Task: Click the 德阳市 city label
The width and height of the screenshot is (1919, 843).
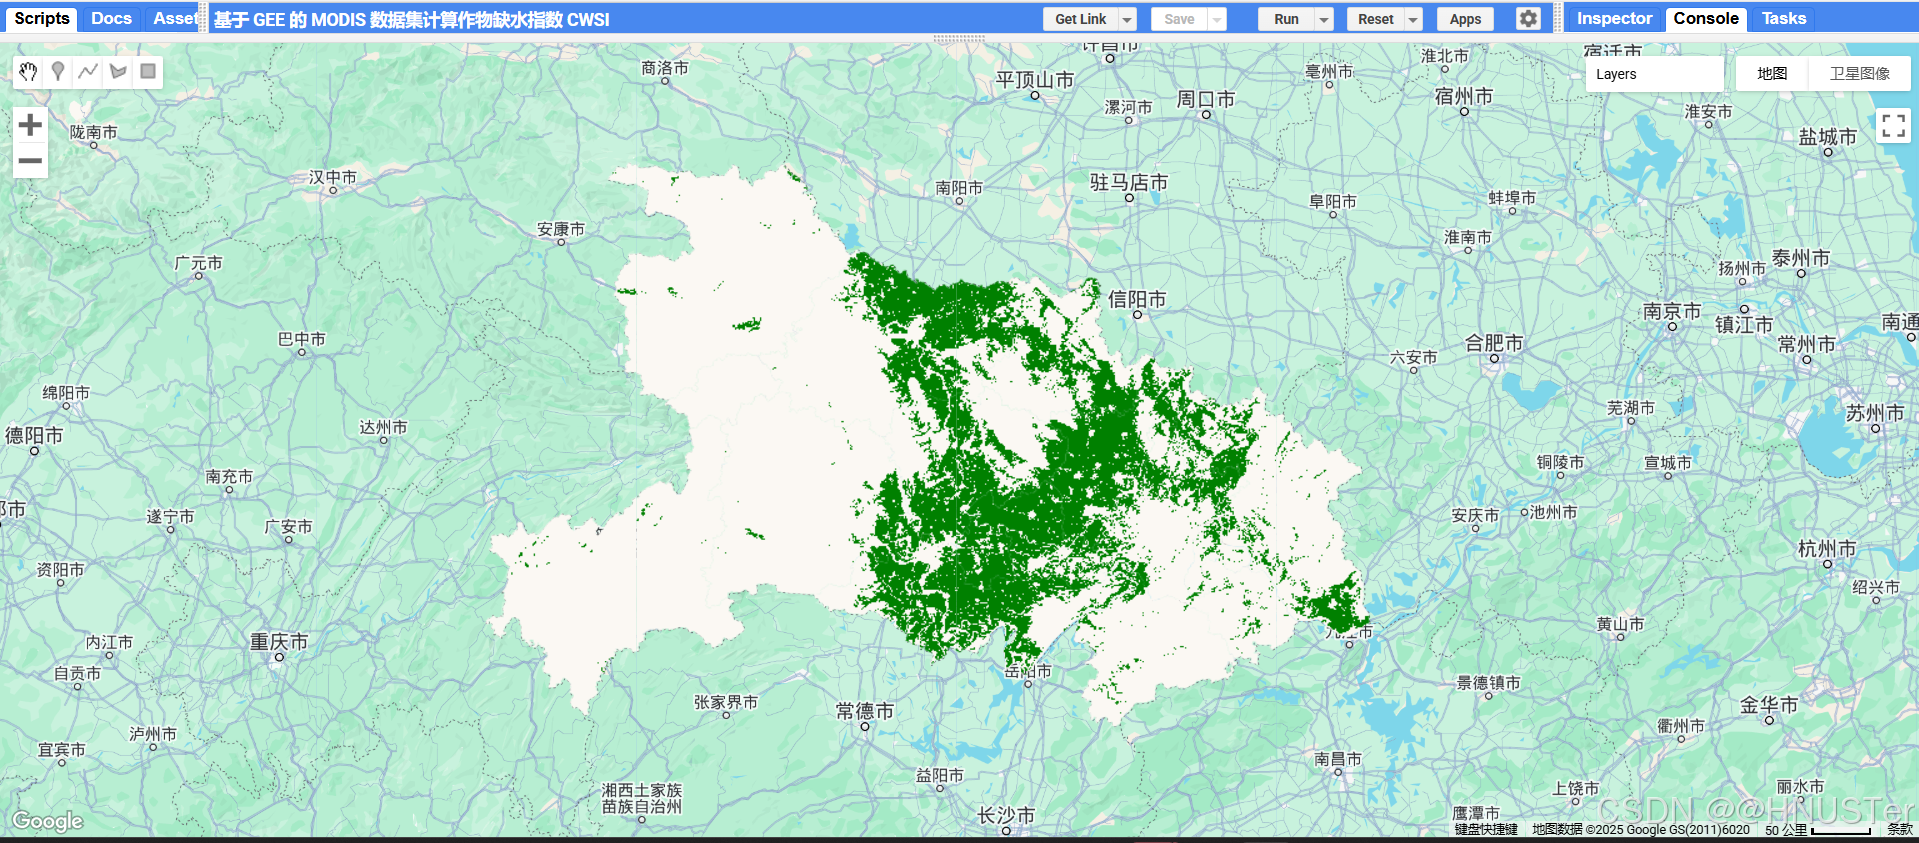Action: pos(34,435)
